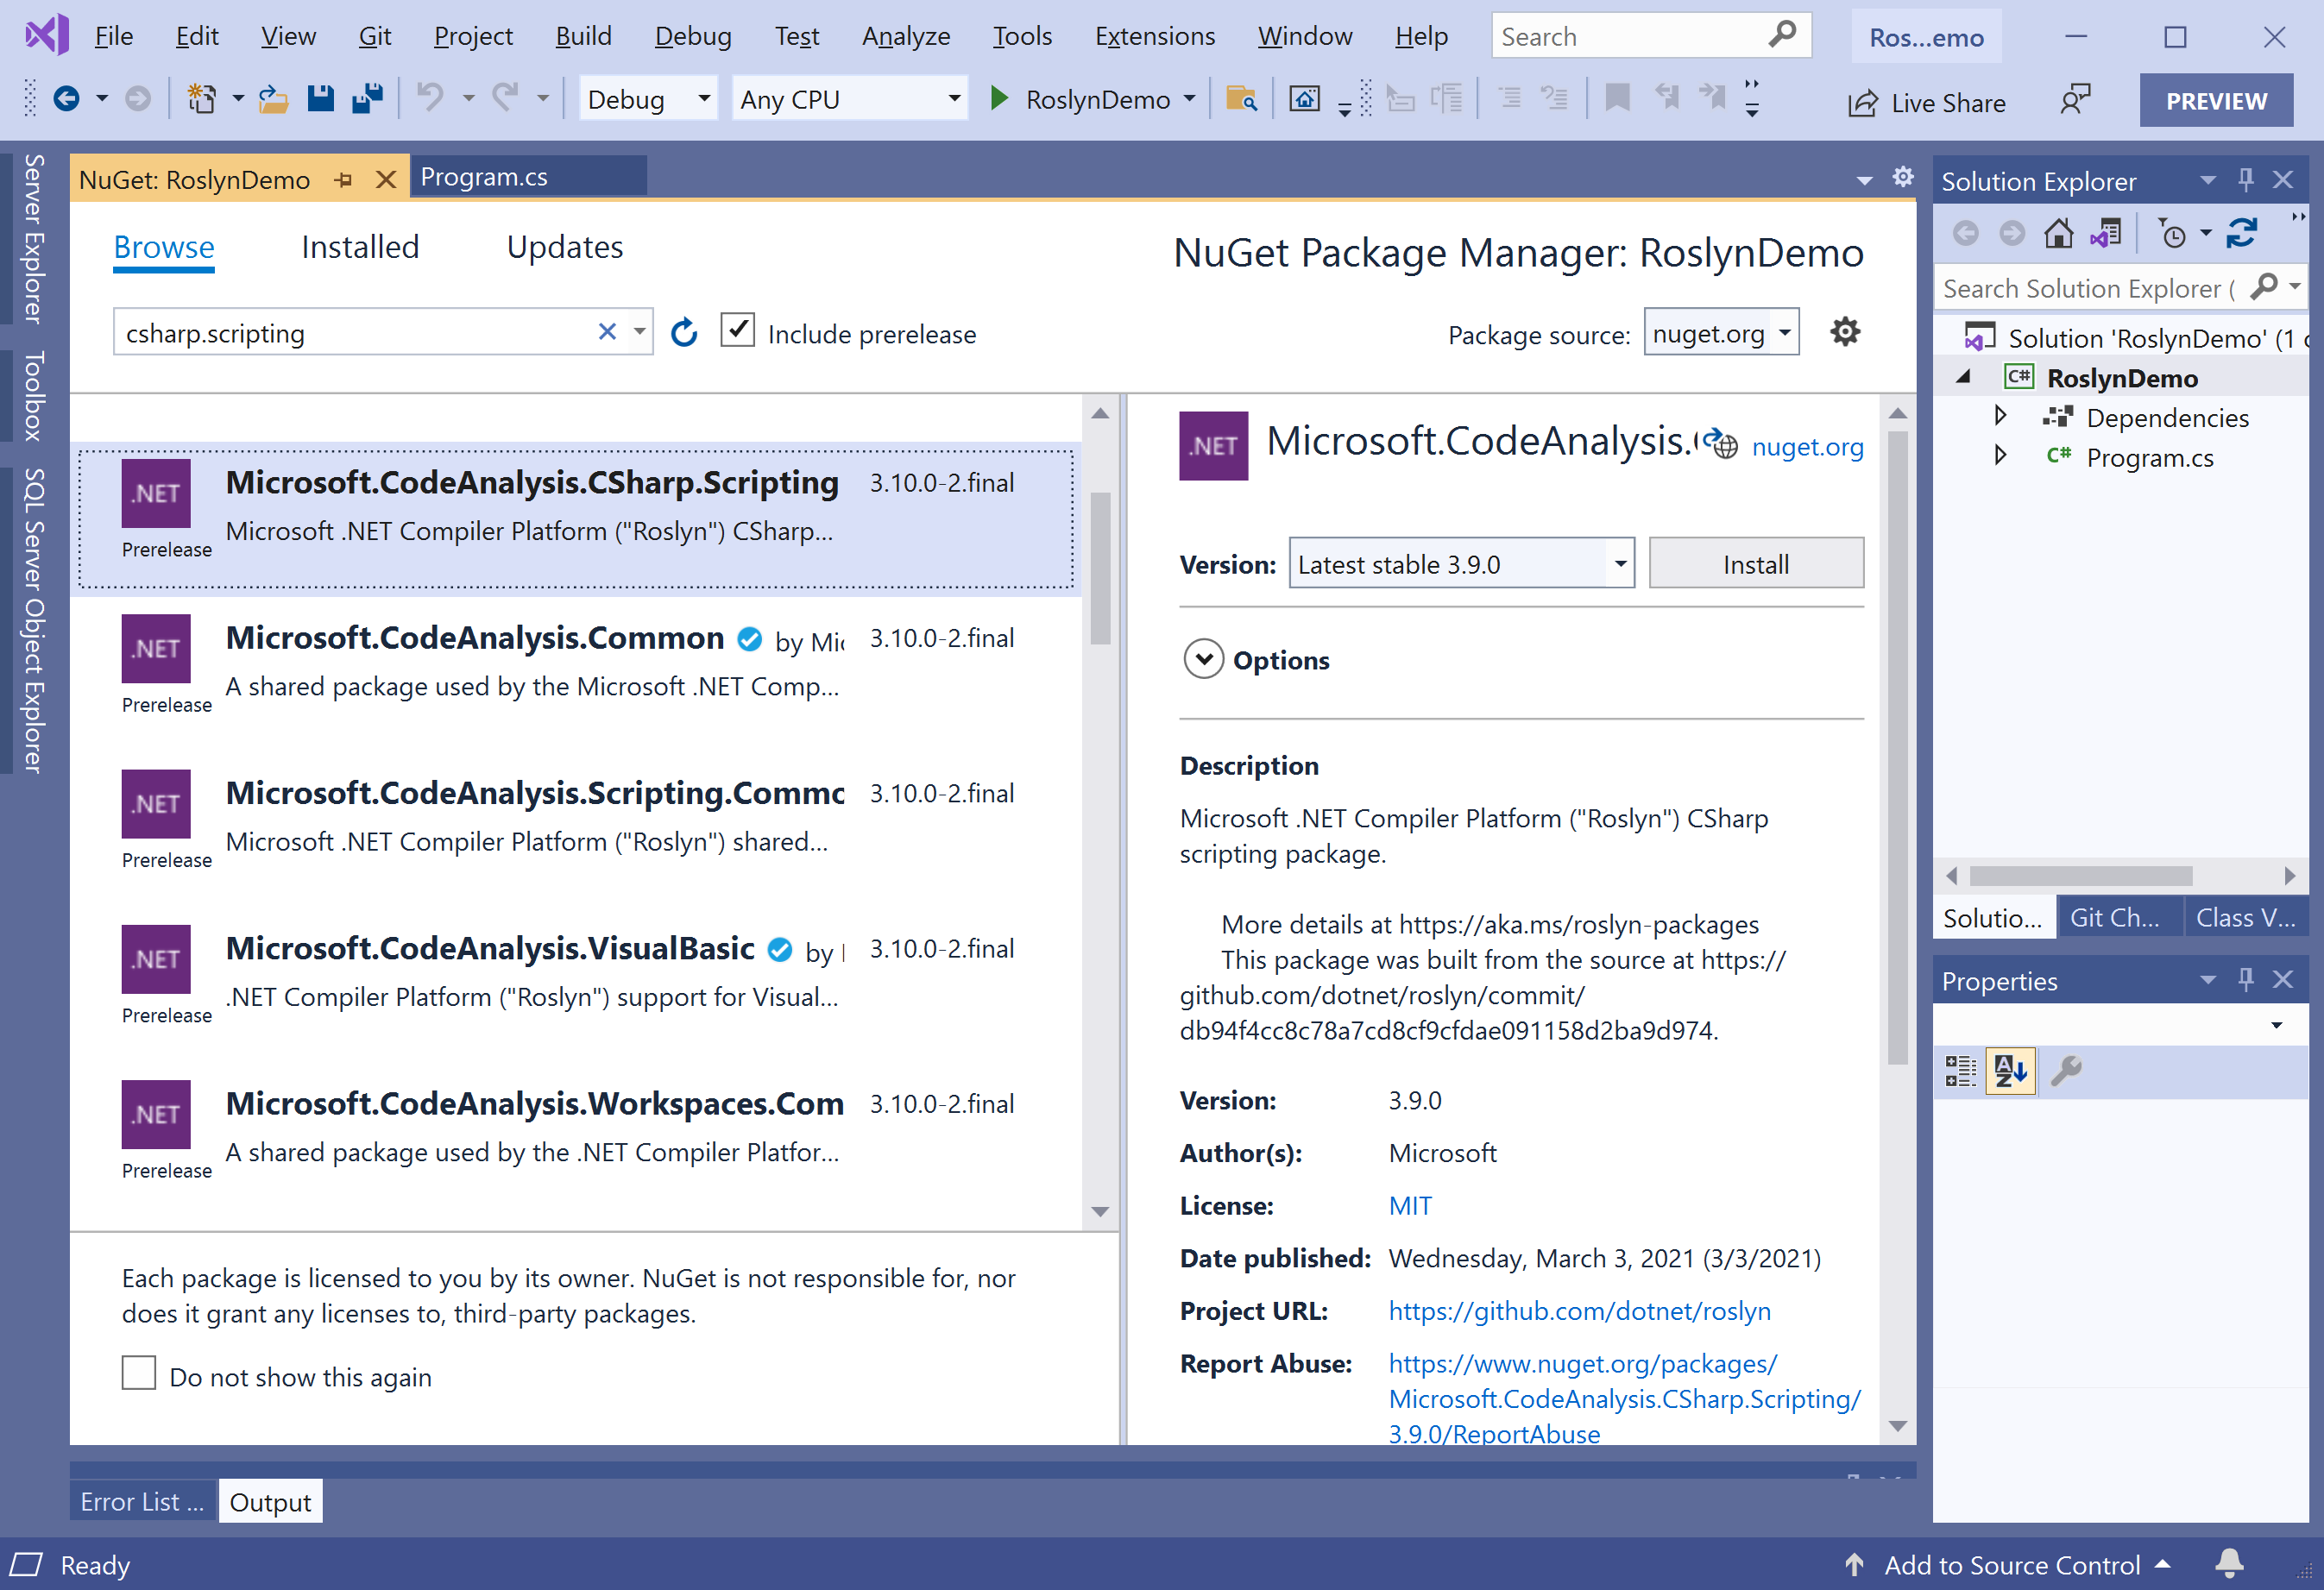Expand the Options section

[x=1203, y=660]
